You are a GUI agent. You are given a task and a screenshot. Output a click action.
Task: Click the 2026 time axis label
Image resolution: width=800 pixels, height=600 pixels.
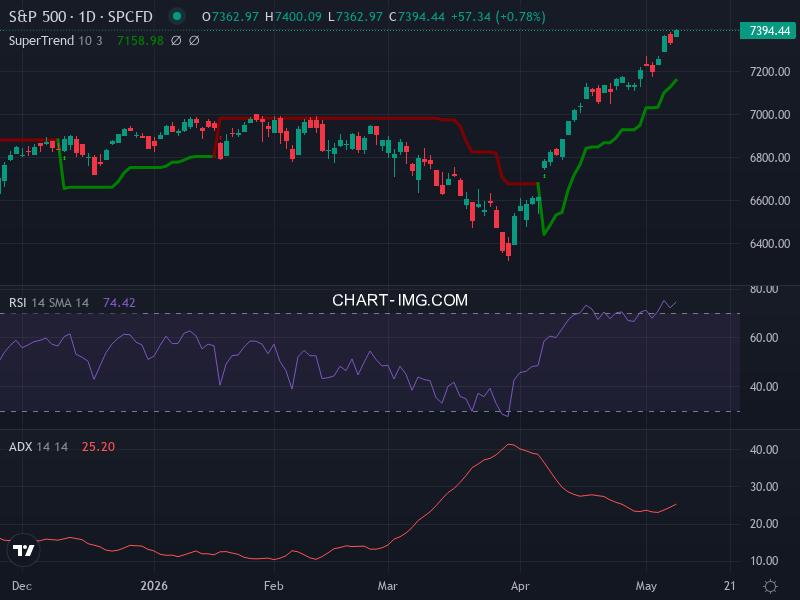(154, 586)
